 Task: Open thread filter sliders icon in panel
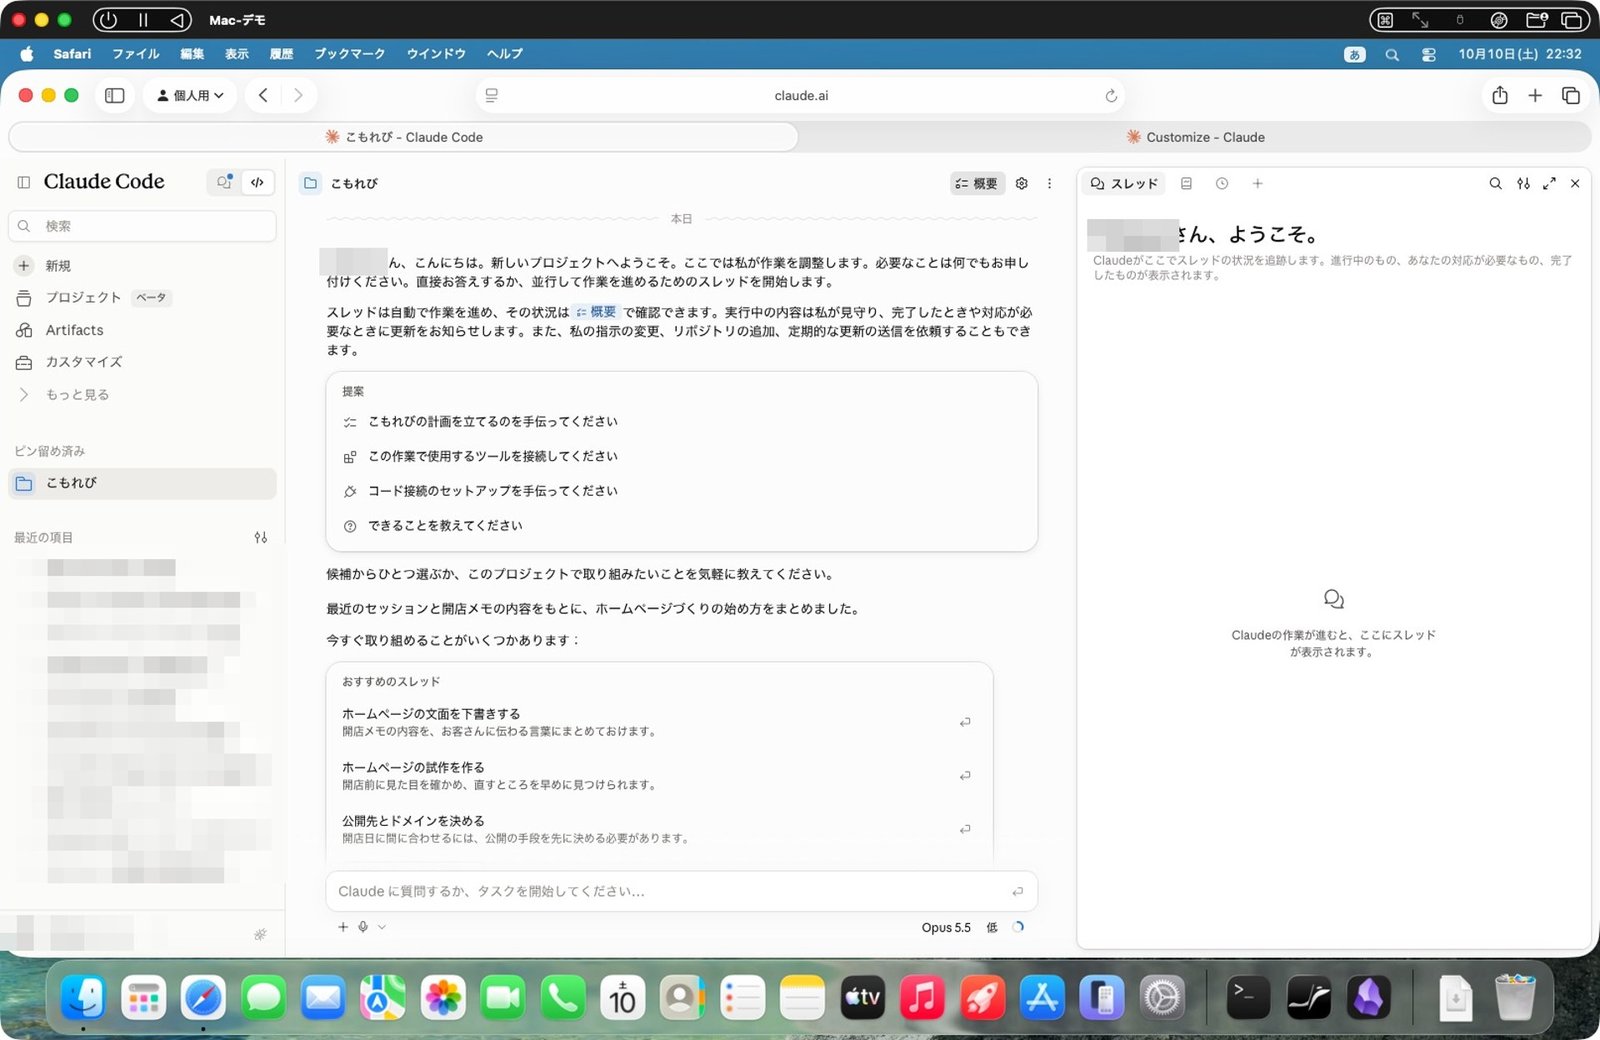tap(1523, 183)
